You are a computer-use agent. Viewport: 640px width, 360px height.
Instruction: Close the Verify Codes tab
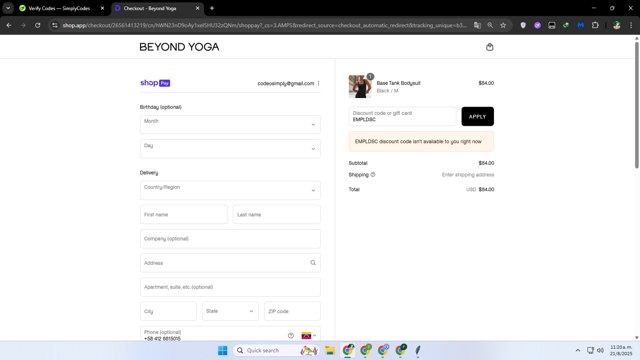click(x=102, y=8)
